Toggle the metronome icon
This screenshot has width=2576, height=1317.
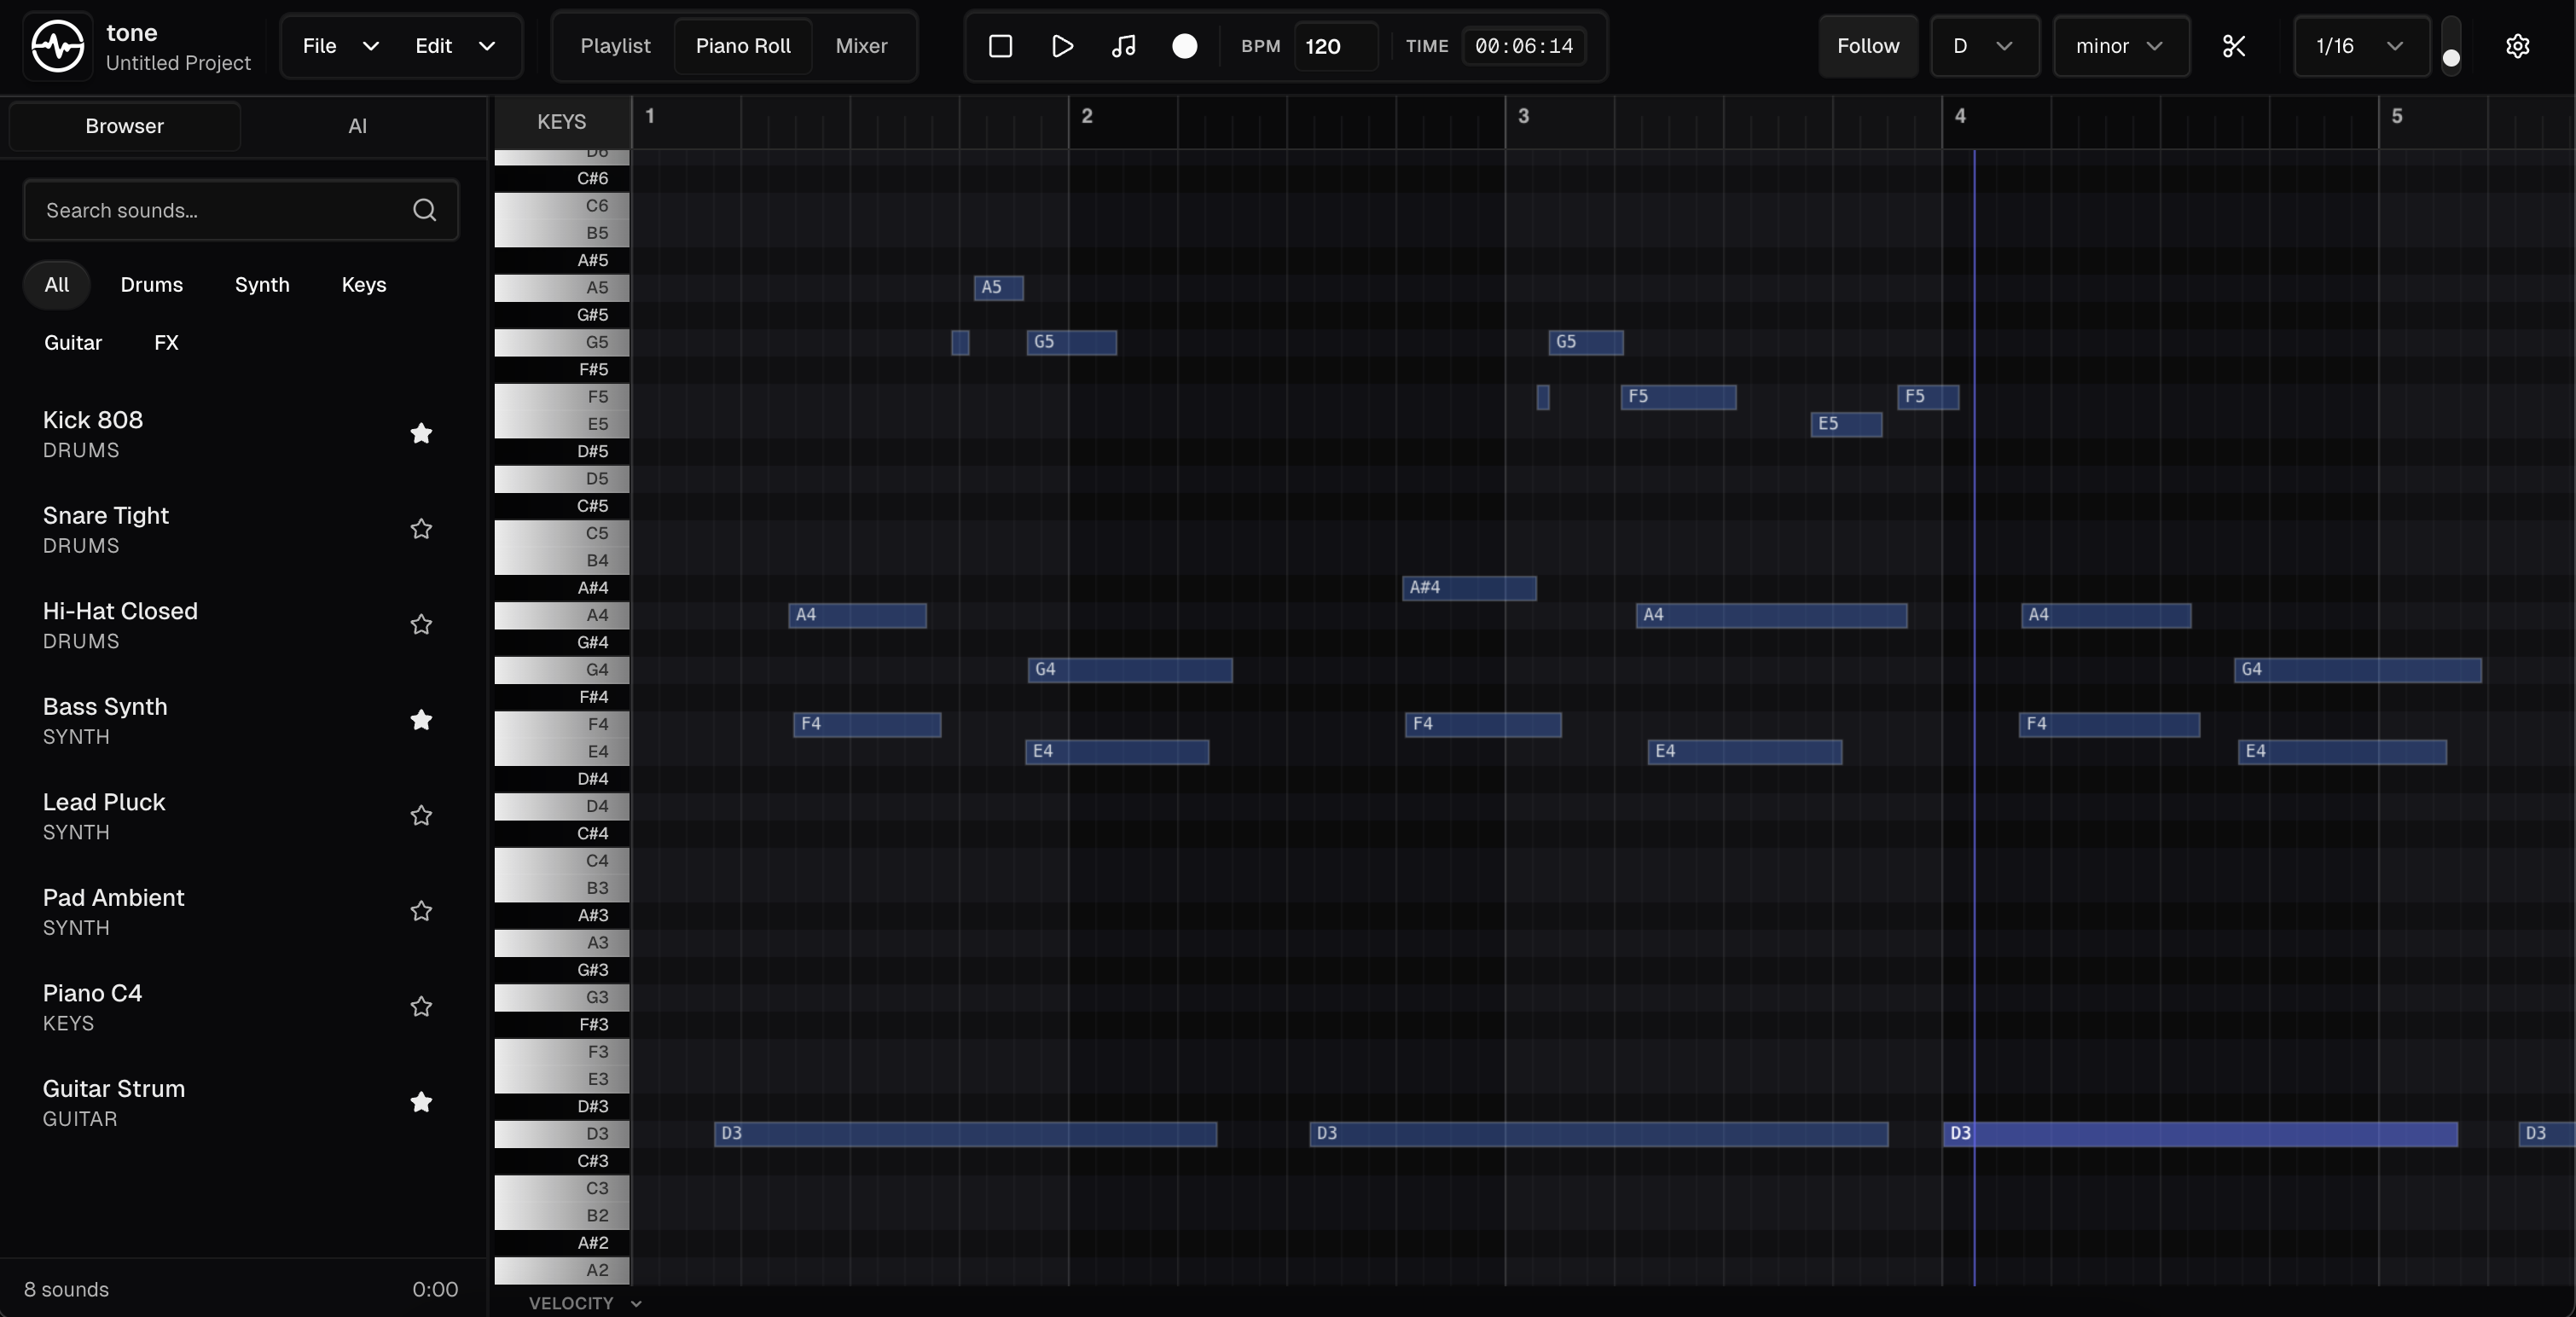tap(1122, 46)
